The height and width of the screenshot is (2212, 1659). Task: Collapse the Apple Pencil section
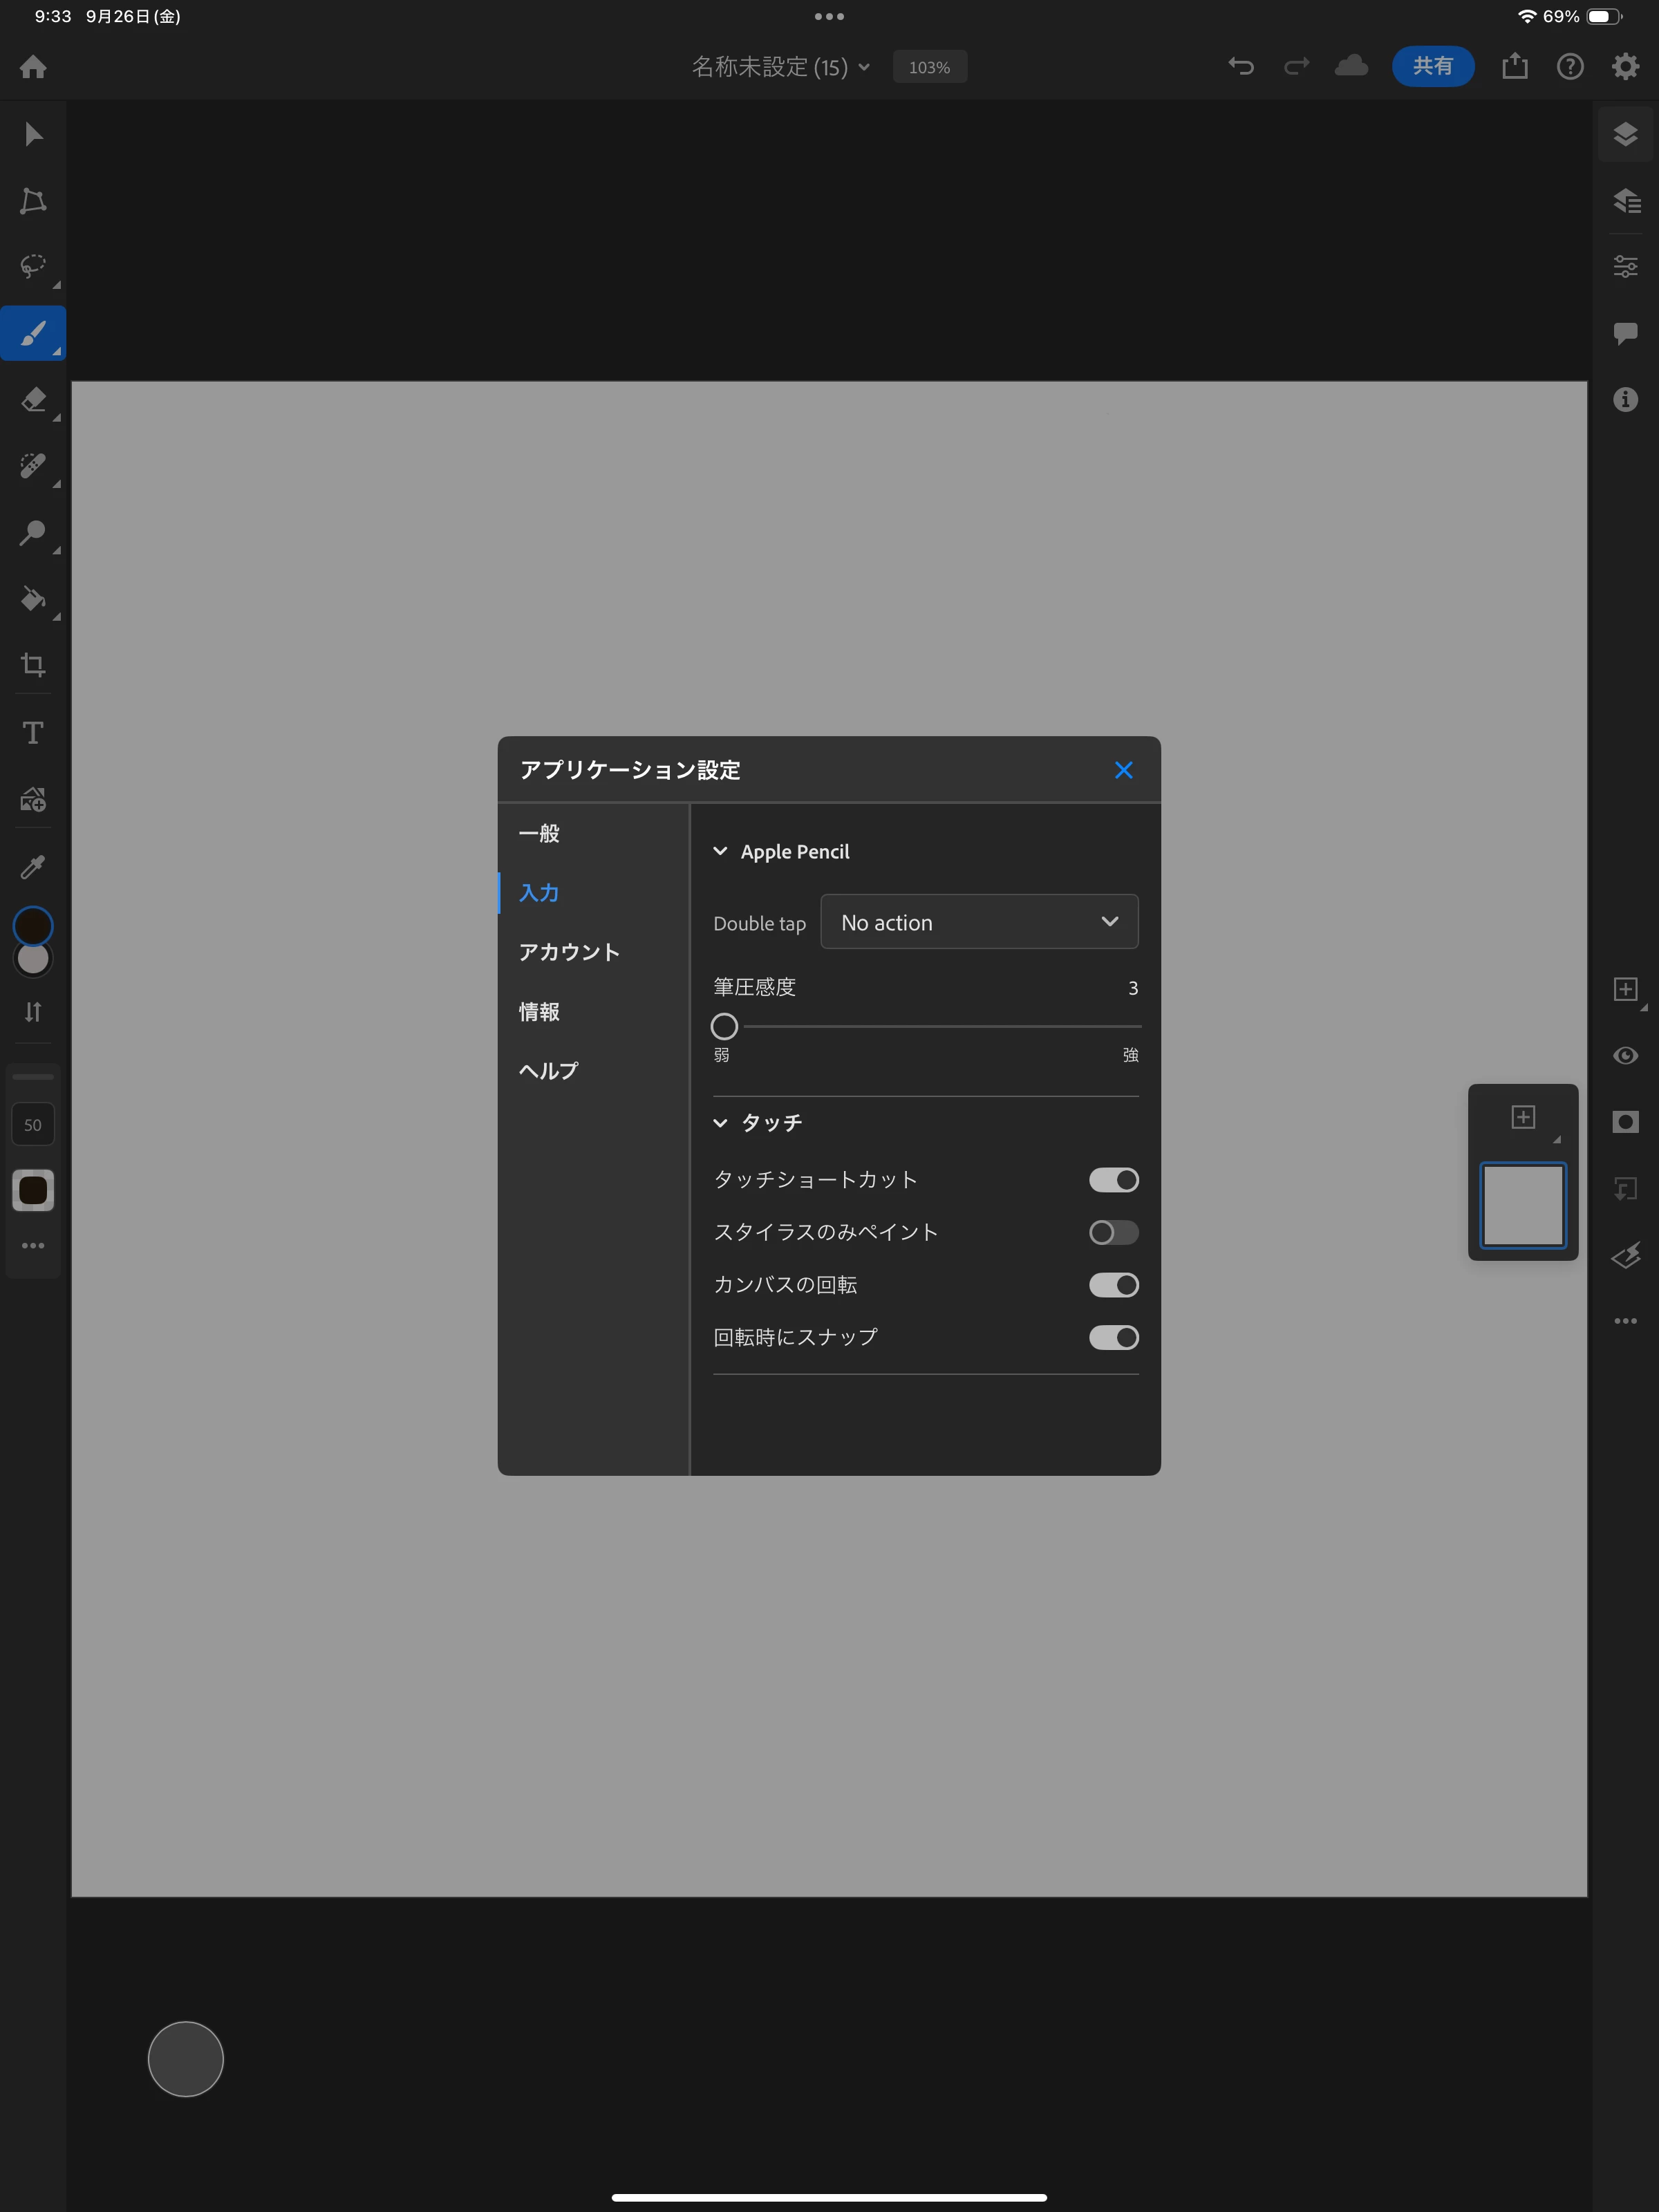[720, 851]
